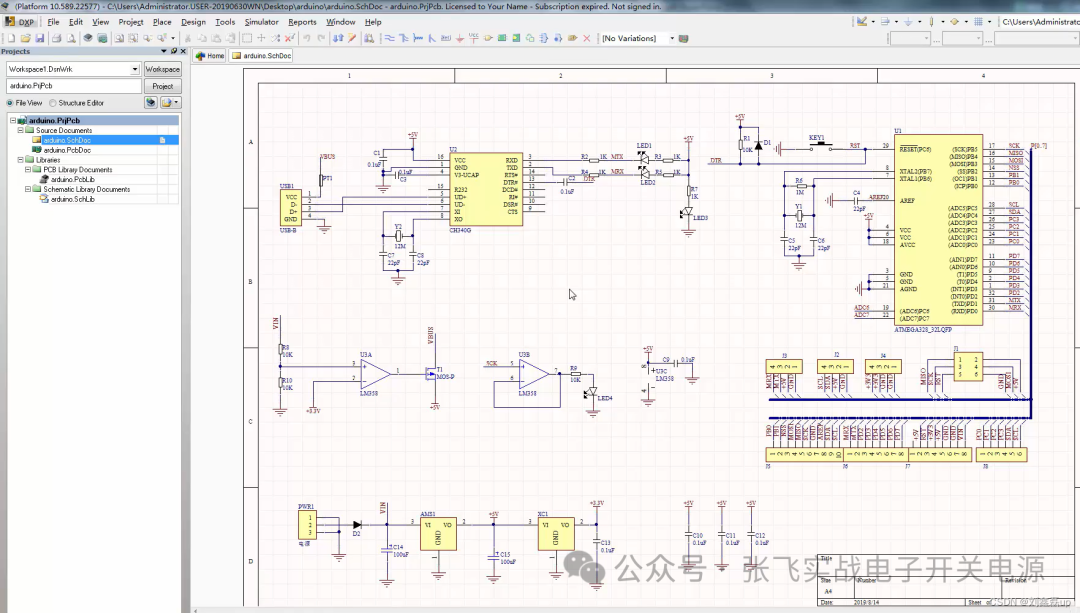Open the Design menu
1080x613 pixels.
194,21
